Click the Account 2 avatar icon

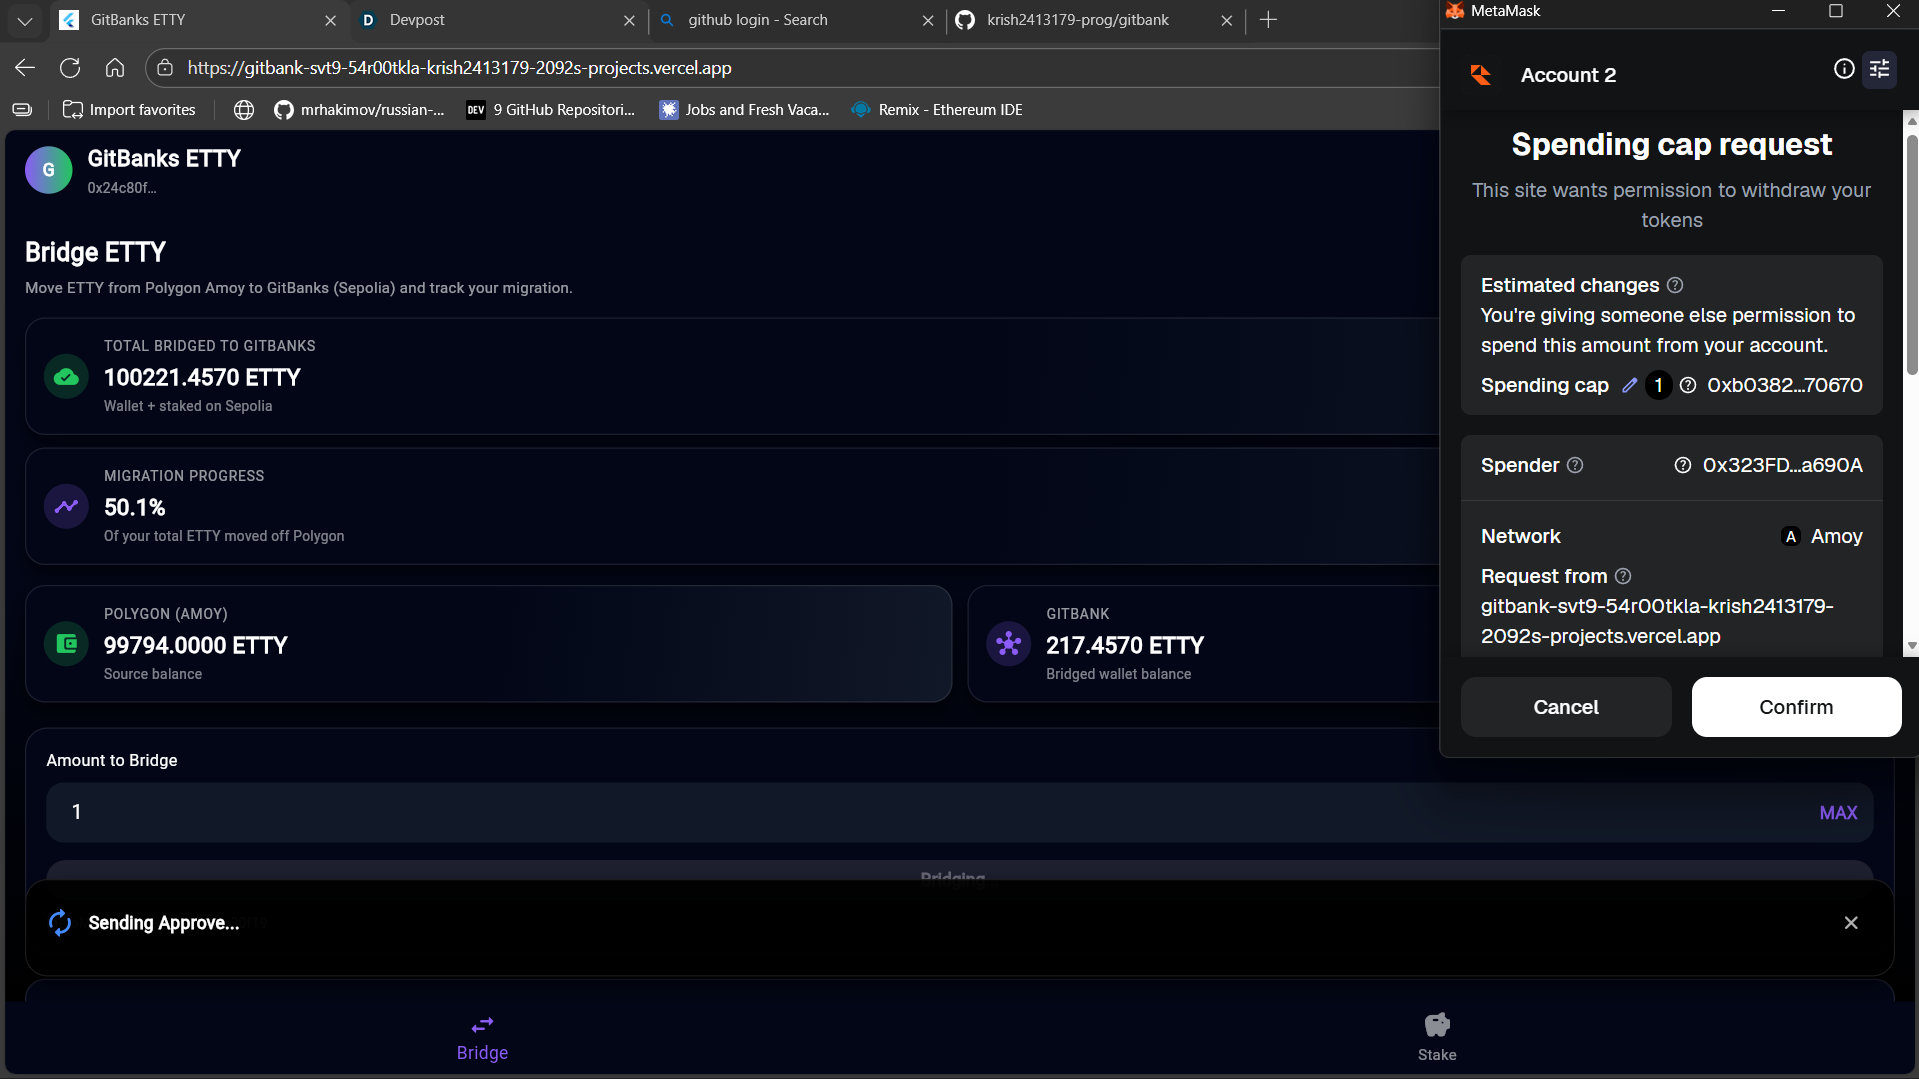pos(1481,75)
